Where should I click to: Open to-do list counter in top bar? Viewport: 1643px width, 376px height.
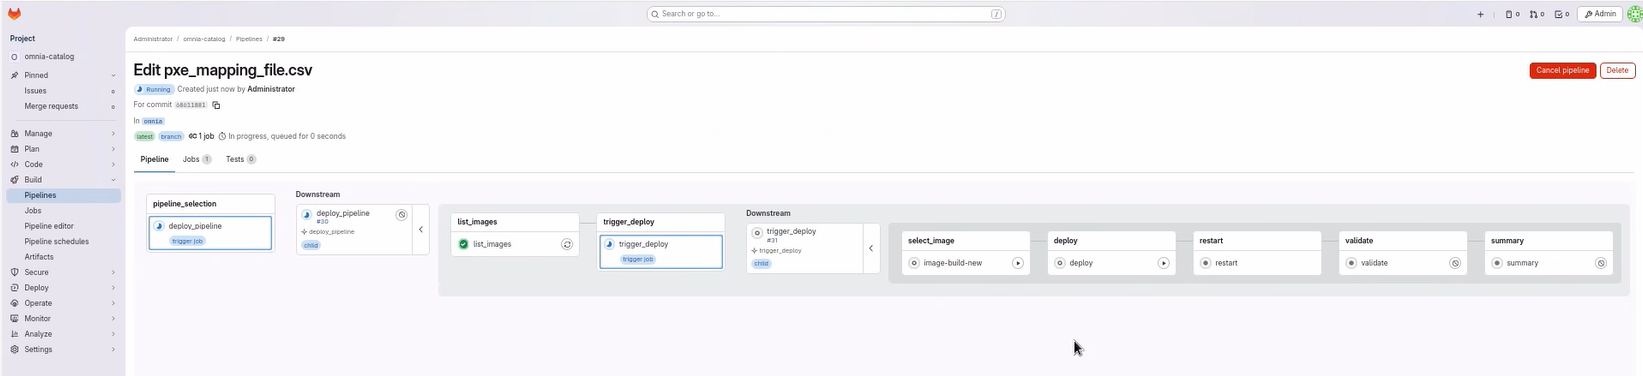(1562, 14)
